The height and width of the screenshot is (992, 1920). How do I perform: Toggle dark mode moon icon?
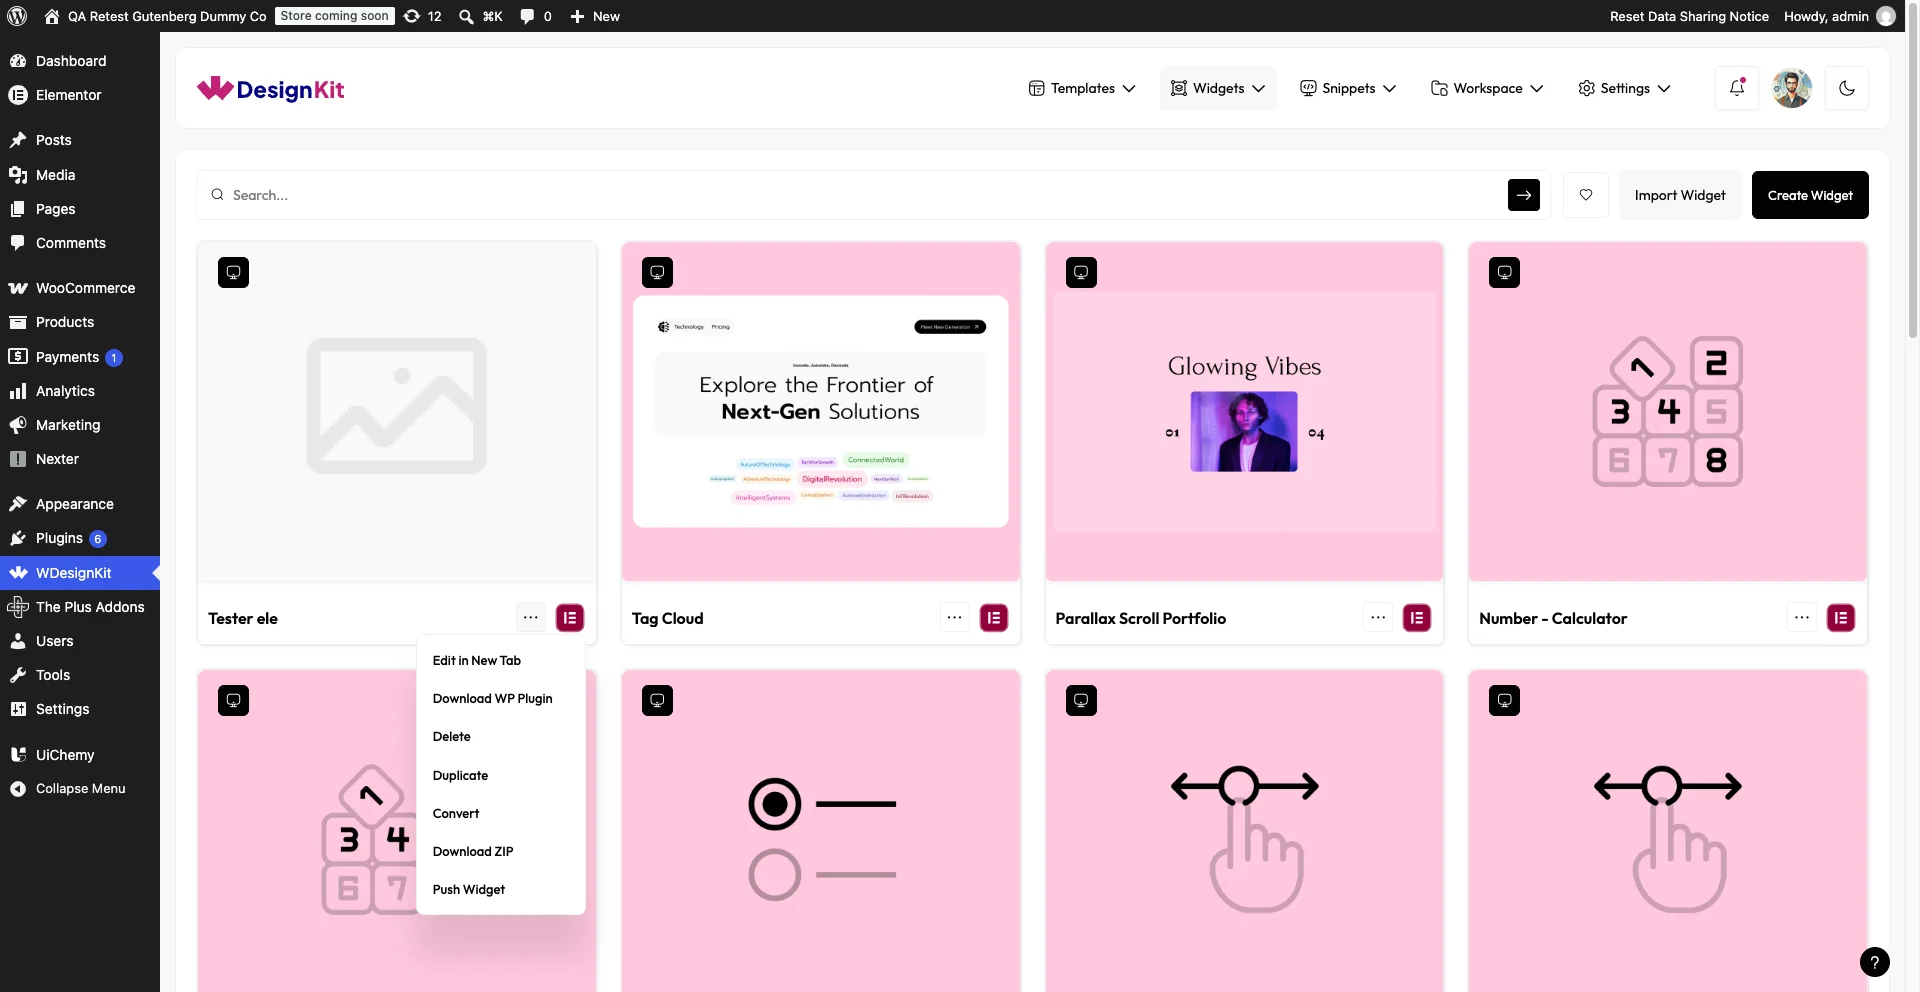1847,88
